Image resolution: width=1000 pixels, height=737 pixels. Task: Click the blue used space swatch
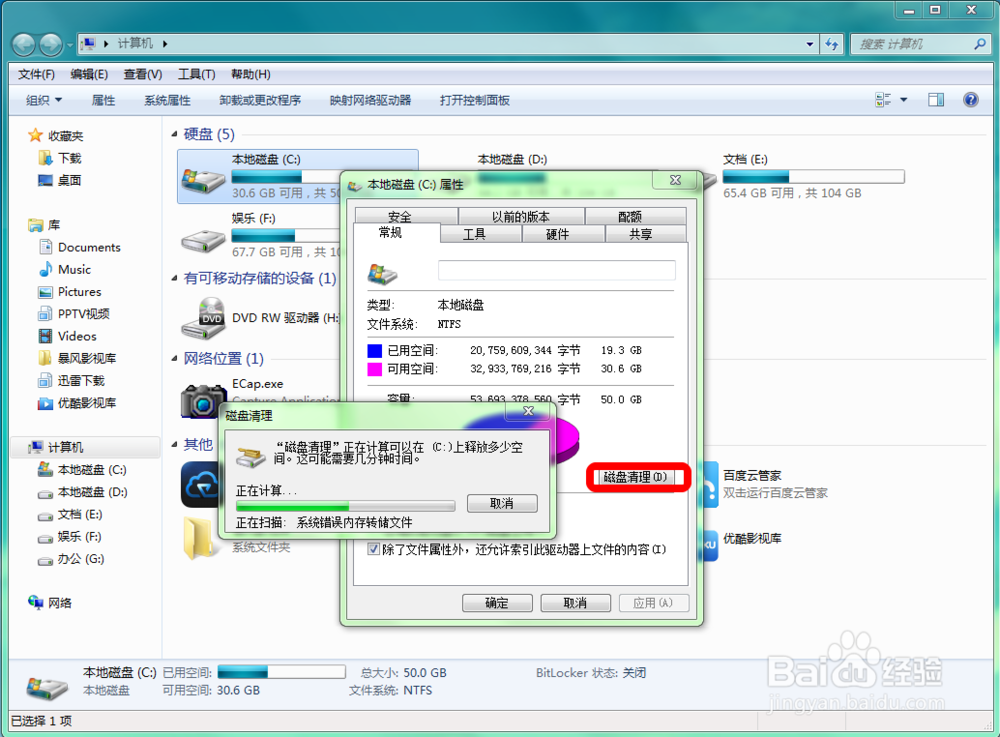pos(374,350)
